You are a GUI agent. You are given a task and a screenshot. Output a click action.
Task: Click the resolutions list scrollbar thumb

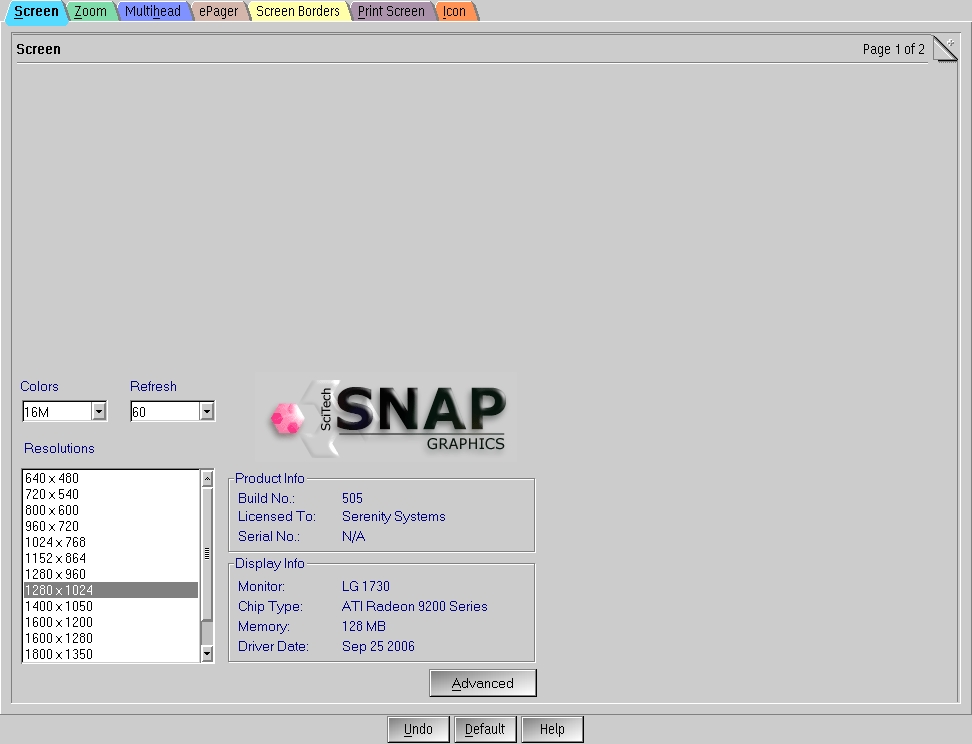click(207, 553)
